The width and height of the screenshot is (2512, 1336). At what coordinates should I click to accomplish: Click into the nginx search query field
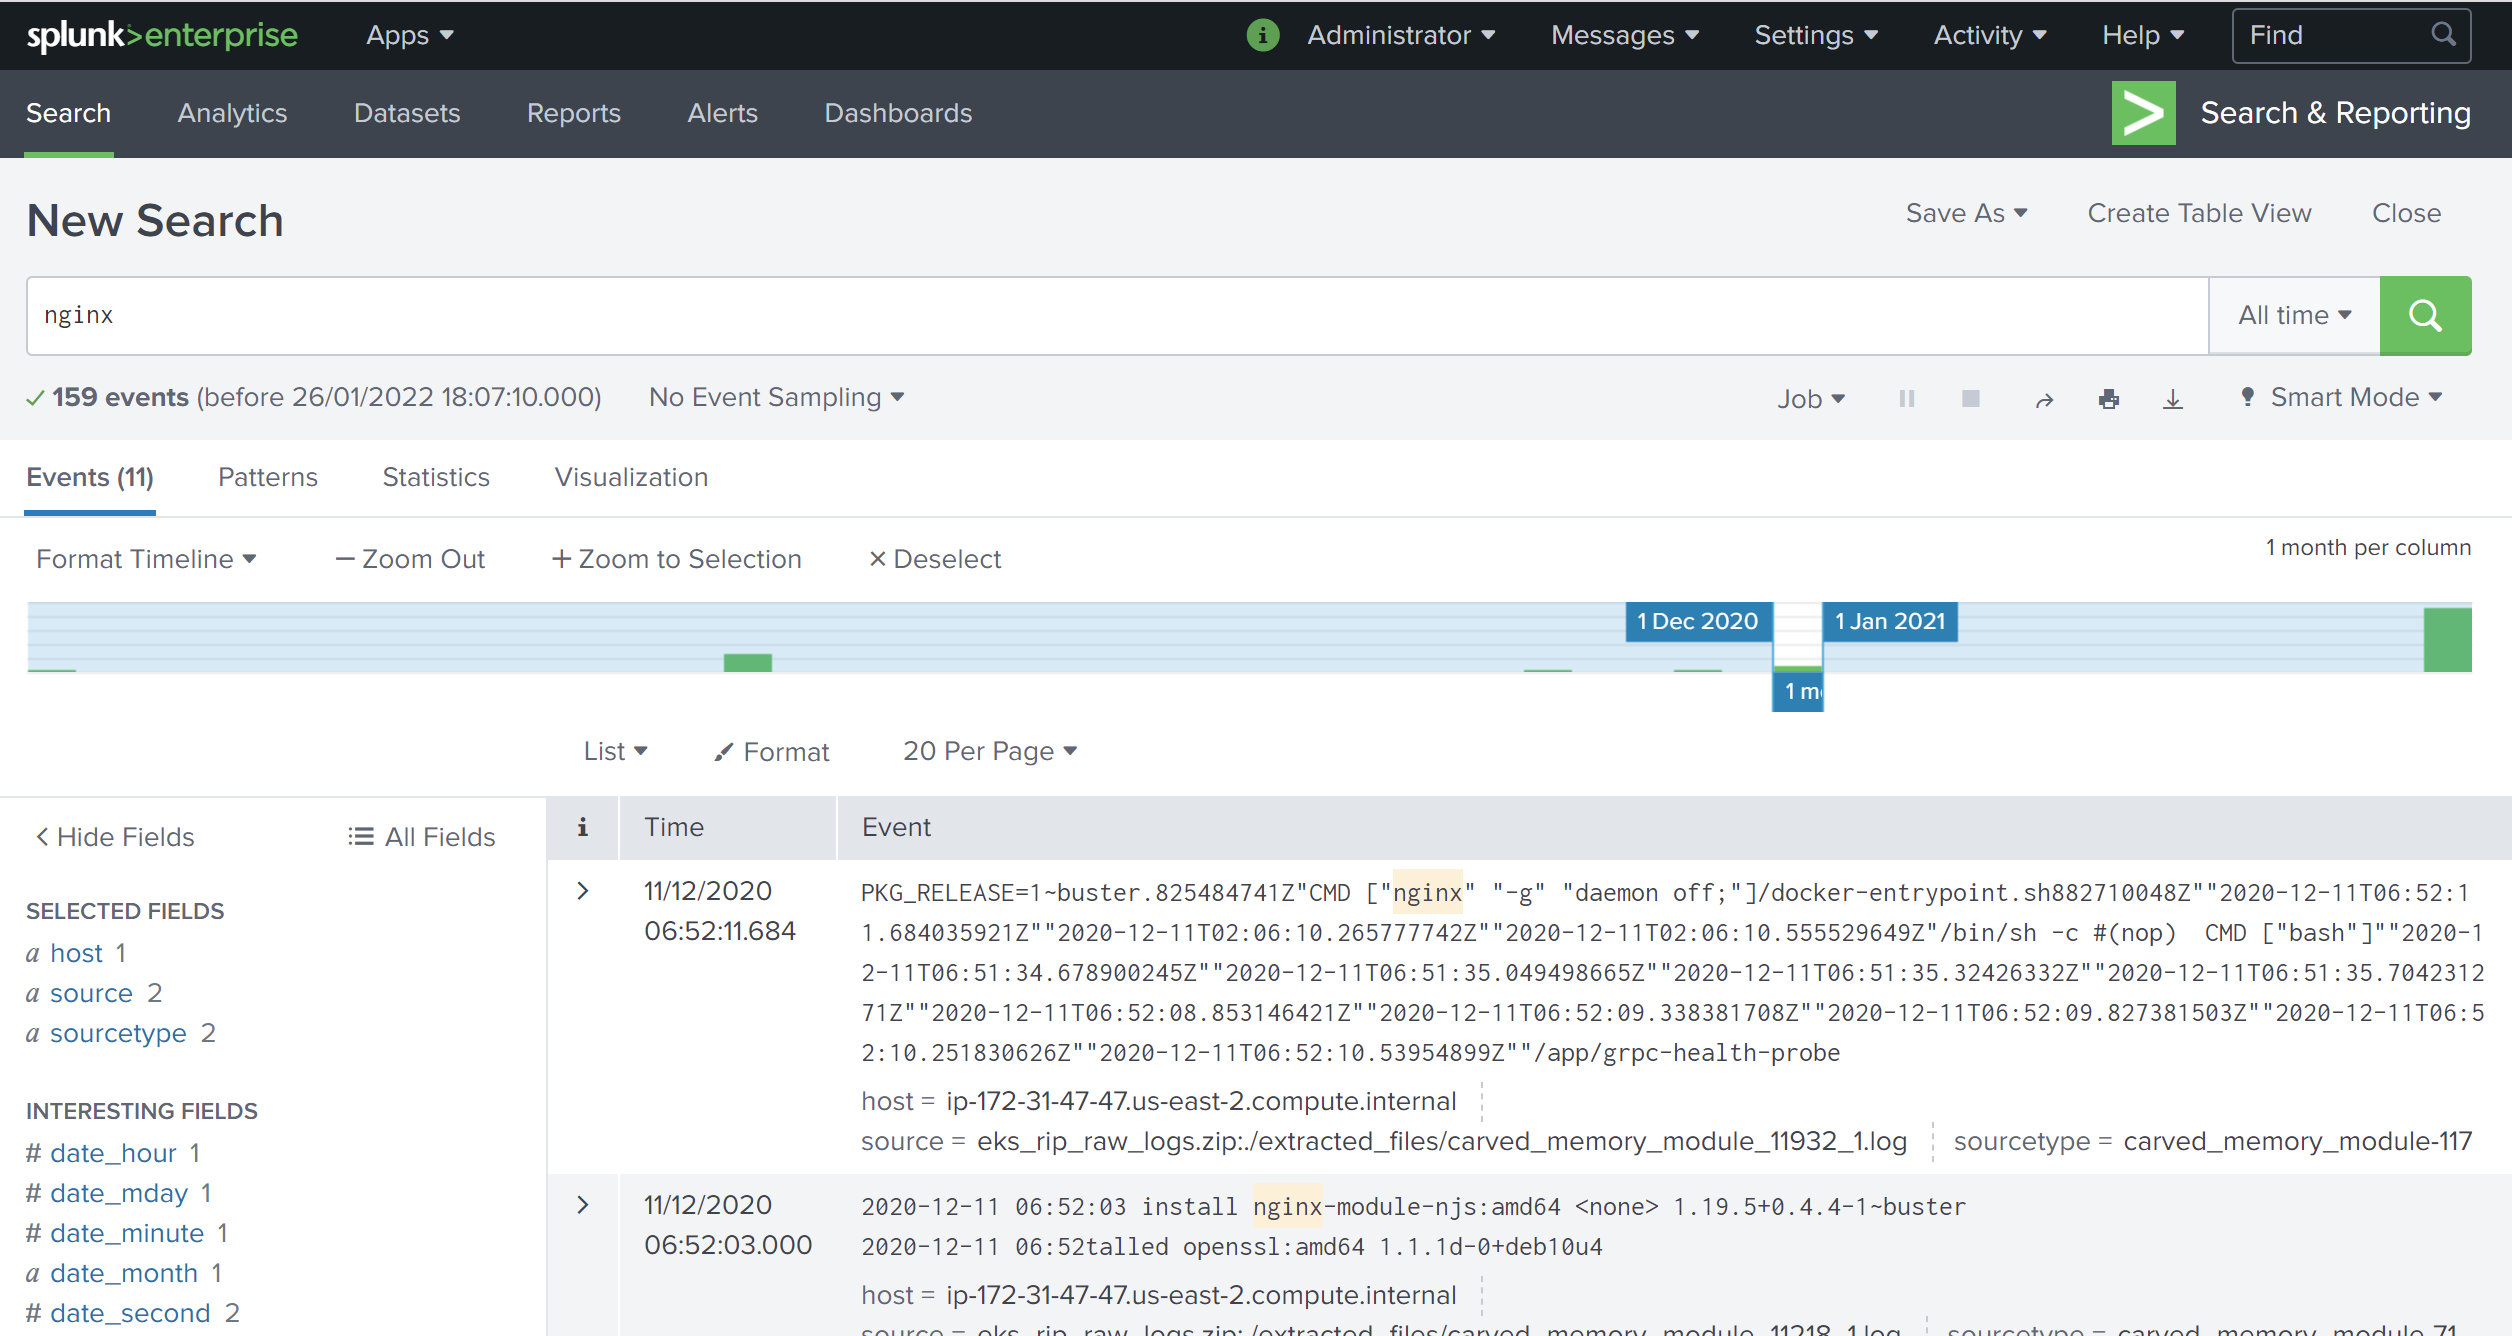pos(1100,316)
